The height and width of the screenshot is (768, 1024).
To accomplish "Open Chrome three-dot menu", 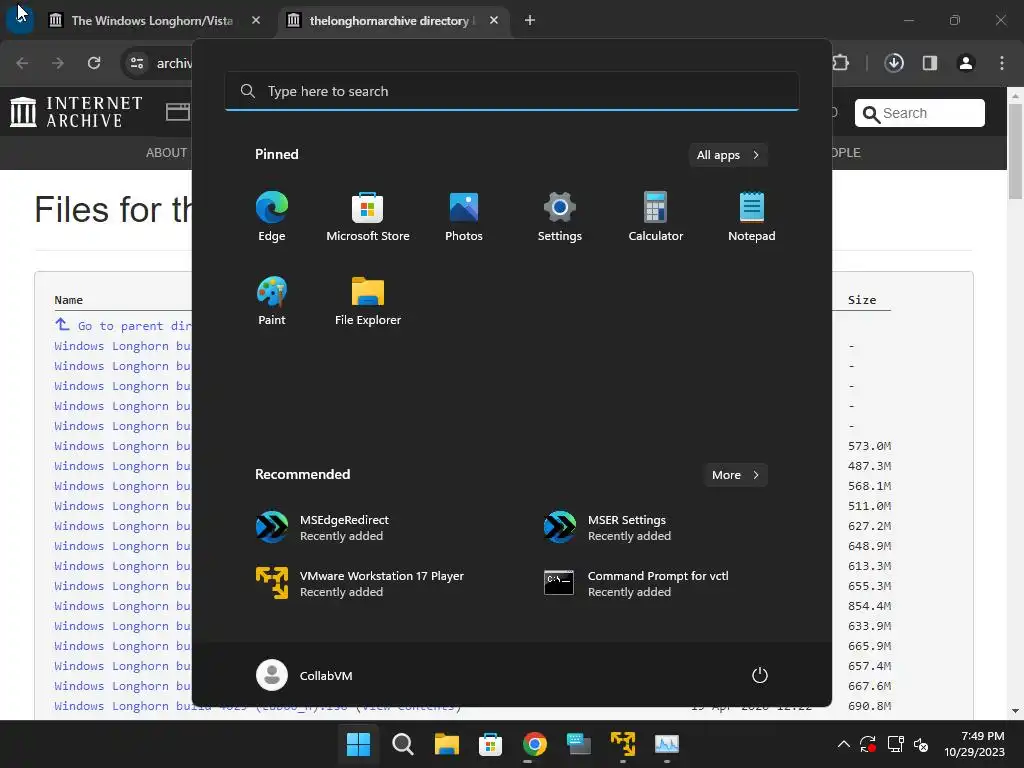I will tap(1002, 63).
